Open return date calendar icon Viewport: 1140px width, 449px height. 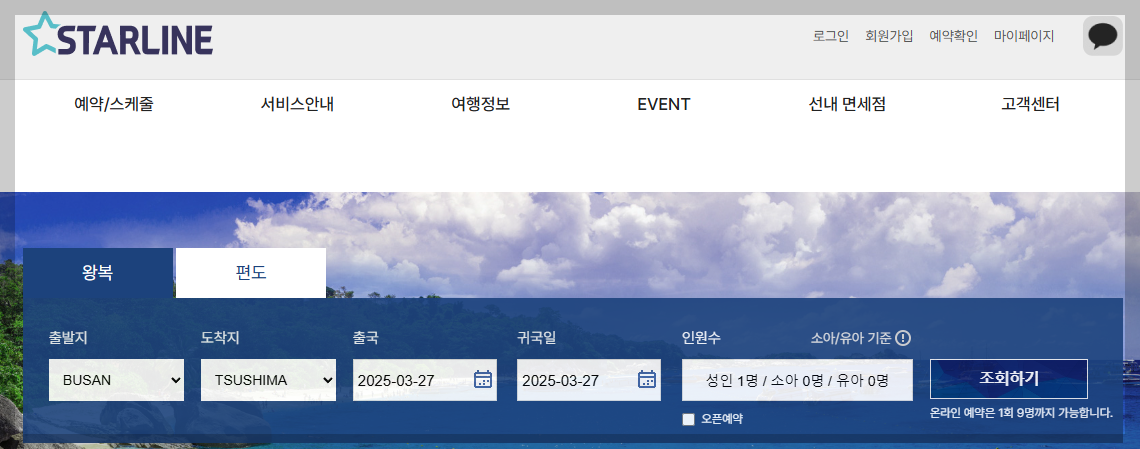click(647, 379)
